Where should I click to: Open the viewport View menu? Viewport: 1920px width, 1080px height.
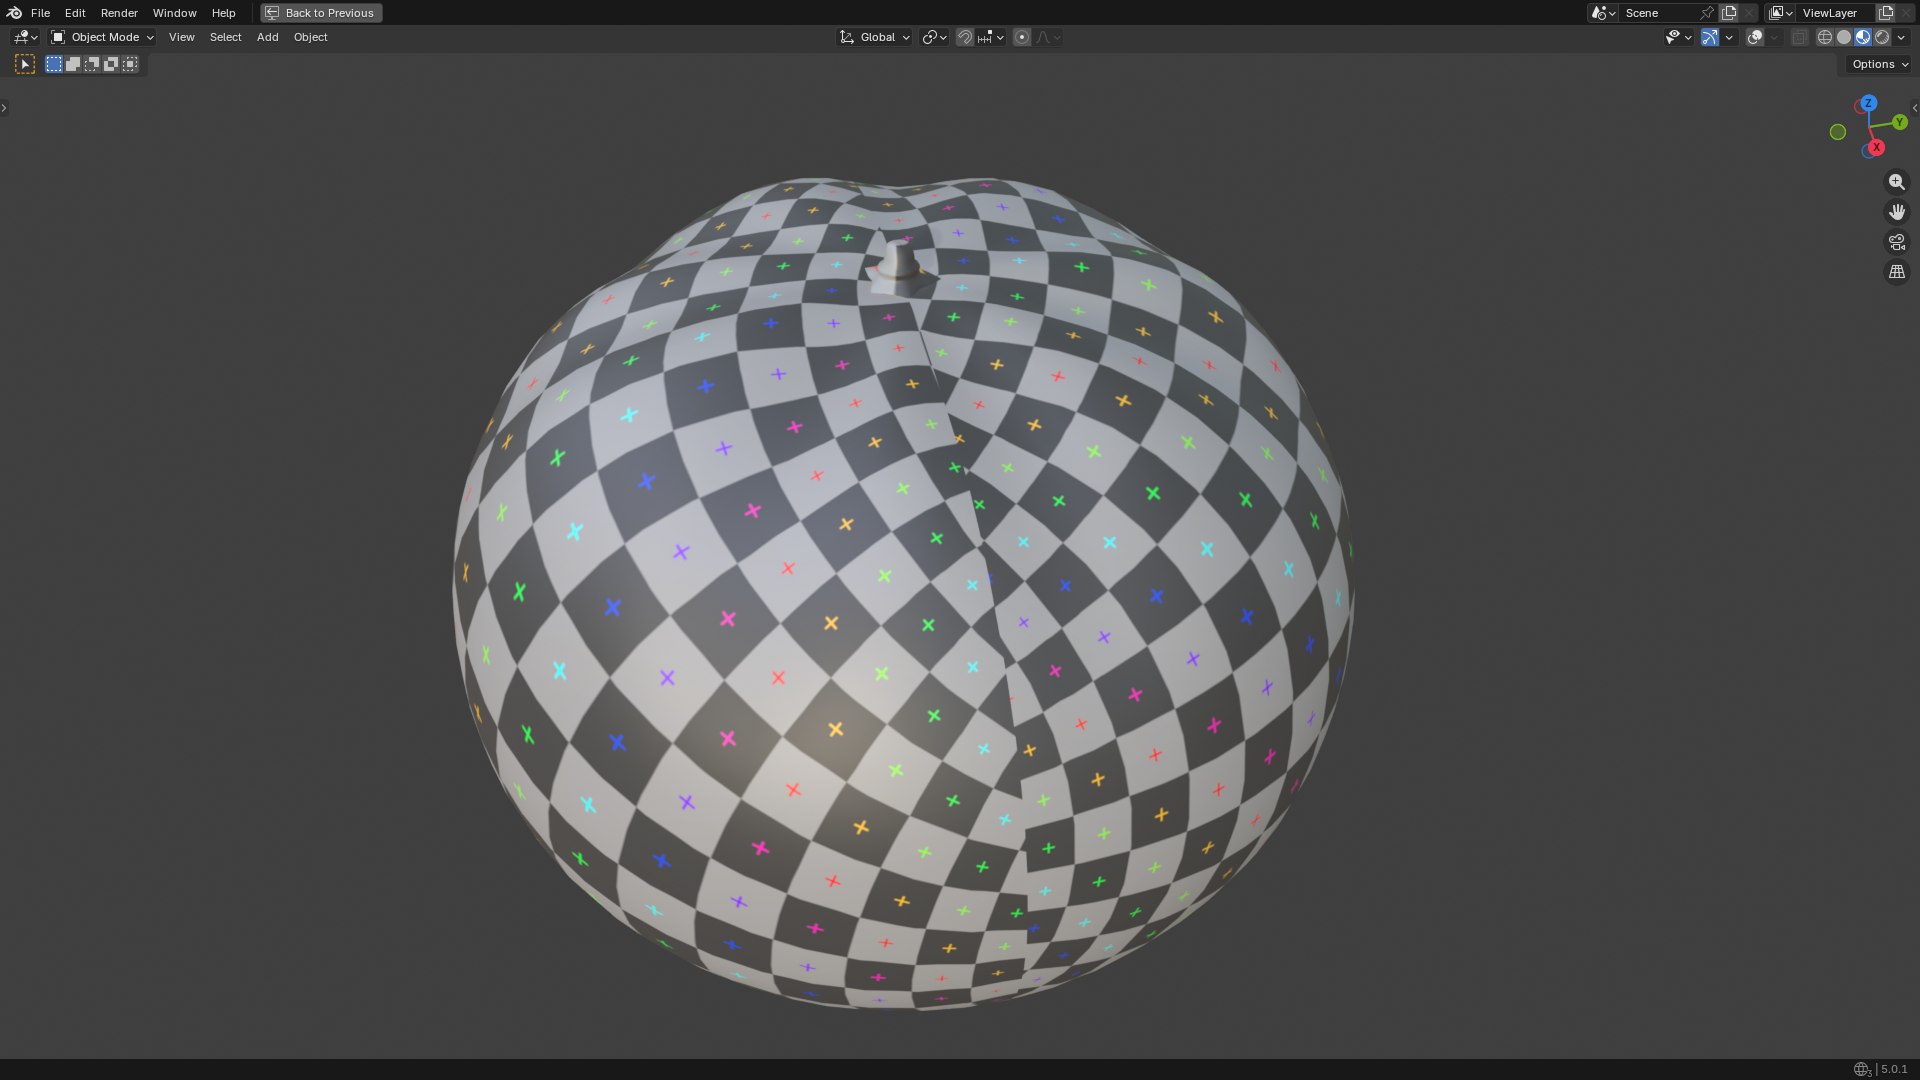(x=181, y=37)
